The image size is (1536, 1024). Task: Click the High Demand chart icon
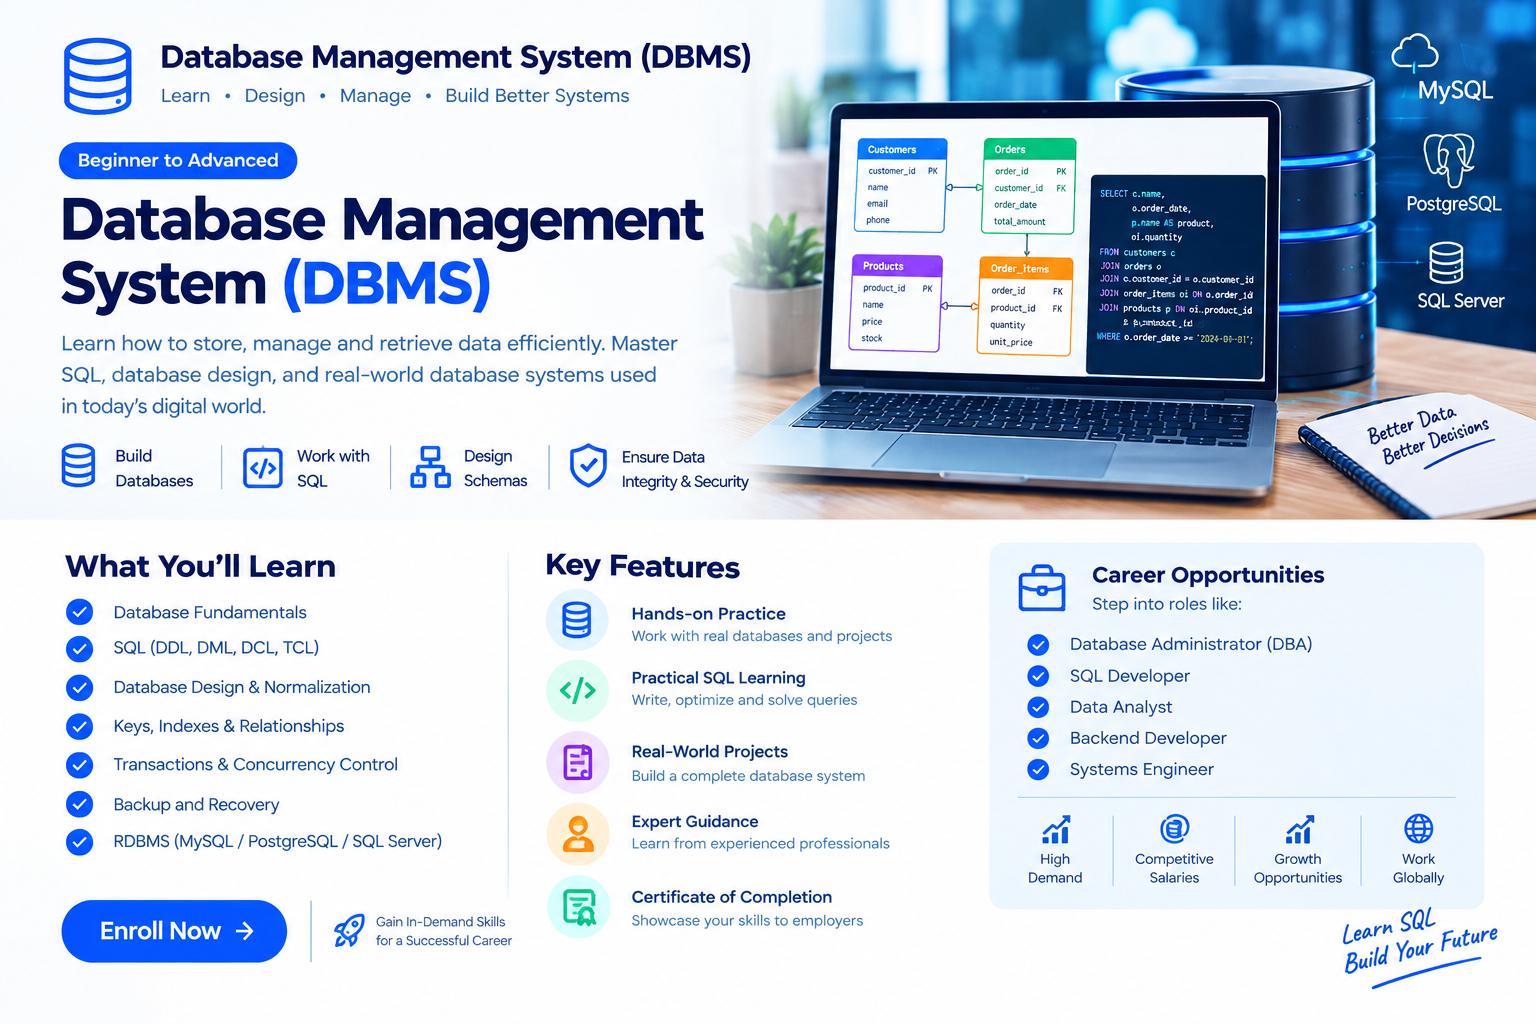(1055, 830)
